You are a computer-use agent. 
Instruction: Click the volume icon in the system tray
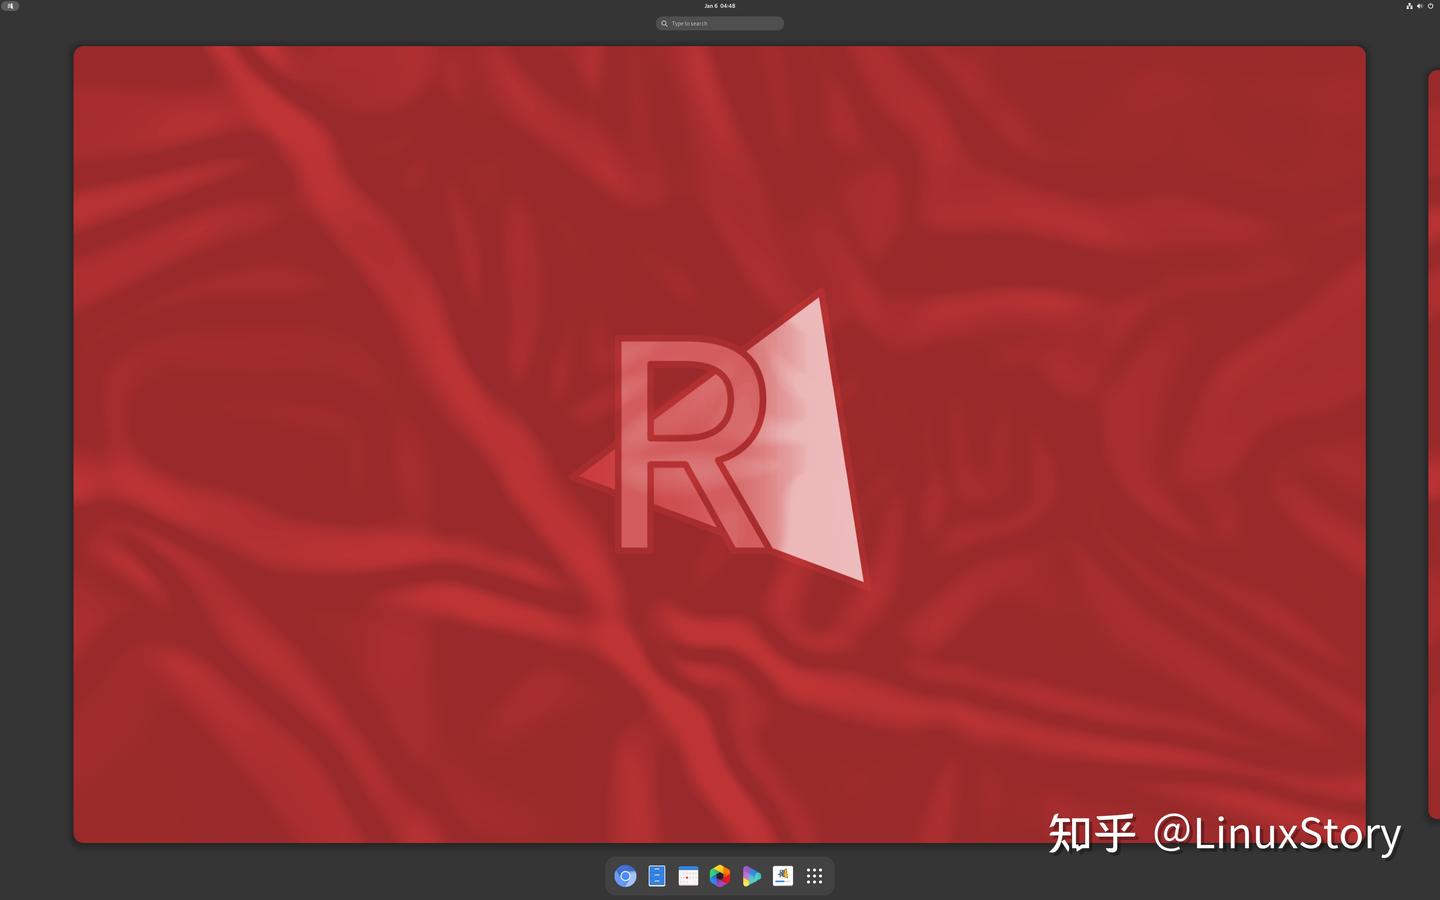pos(1419,6)
